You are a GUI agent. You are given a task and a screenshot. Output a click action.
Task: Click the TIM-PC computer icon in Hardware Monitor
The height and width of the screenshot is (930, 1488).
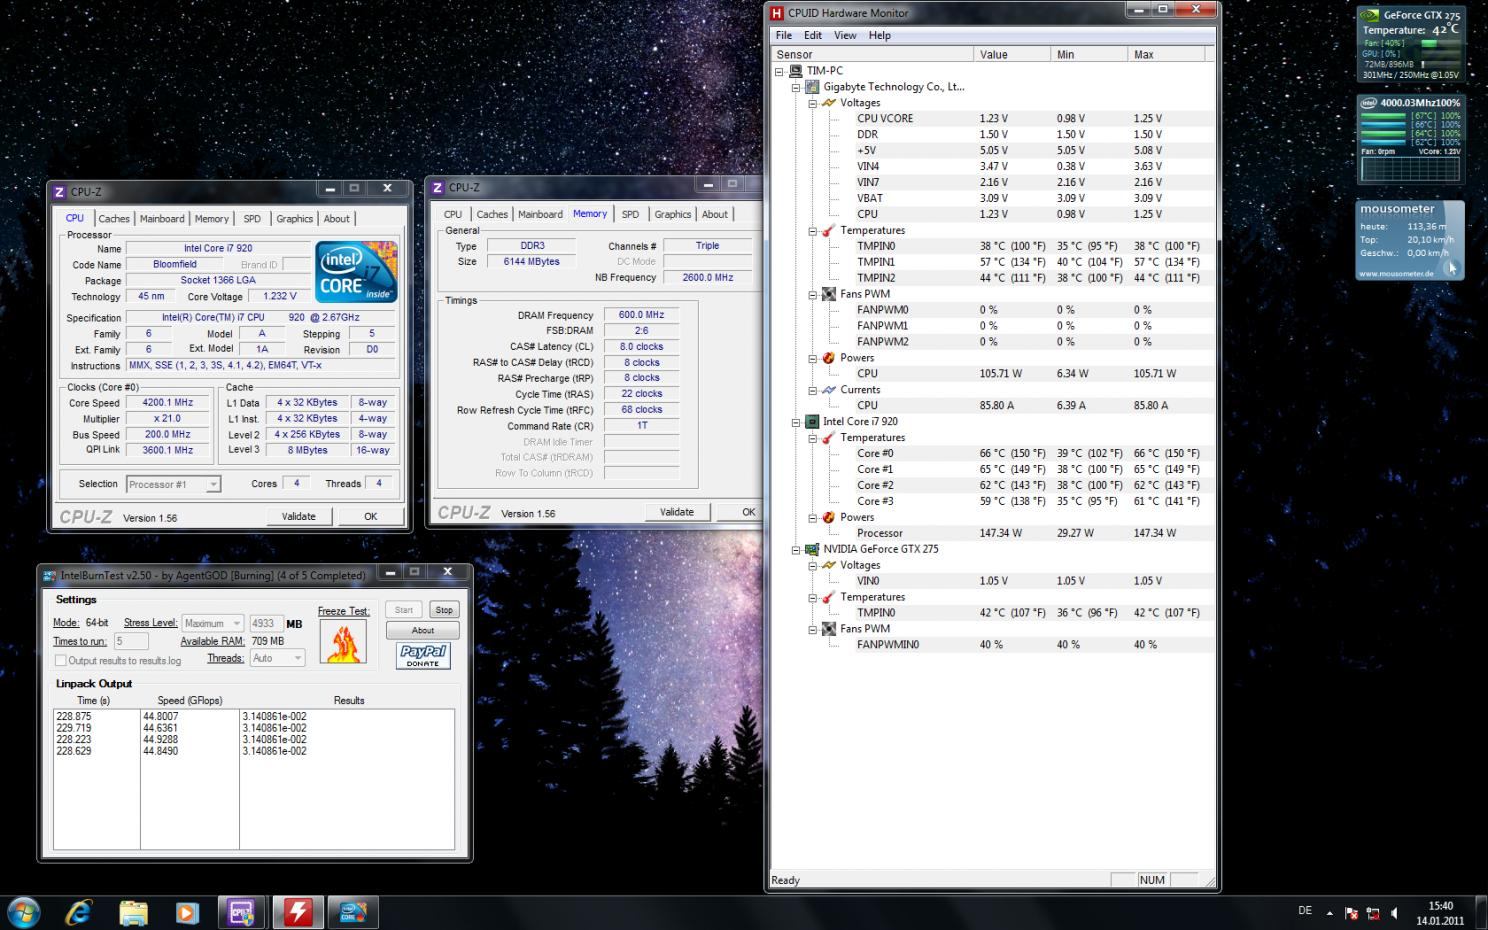pos(796,71)
